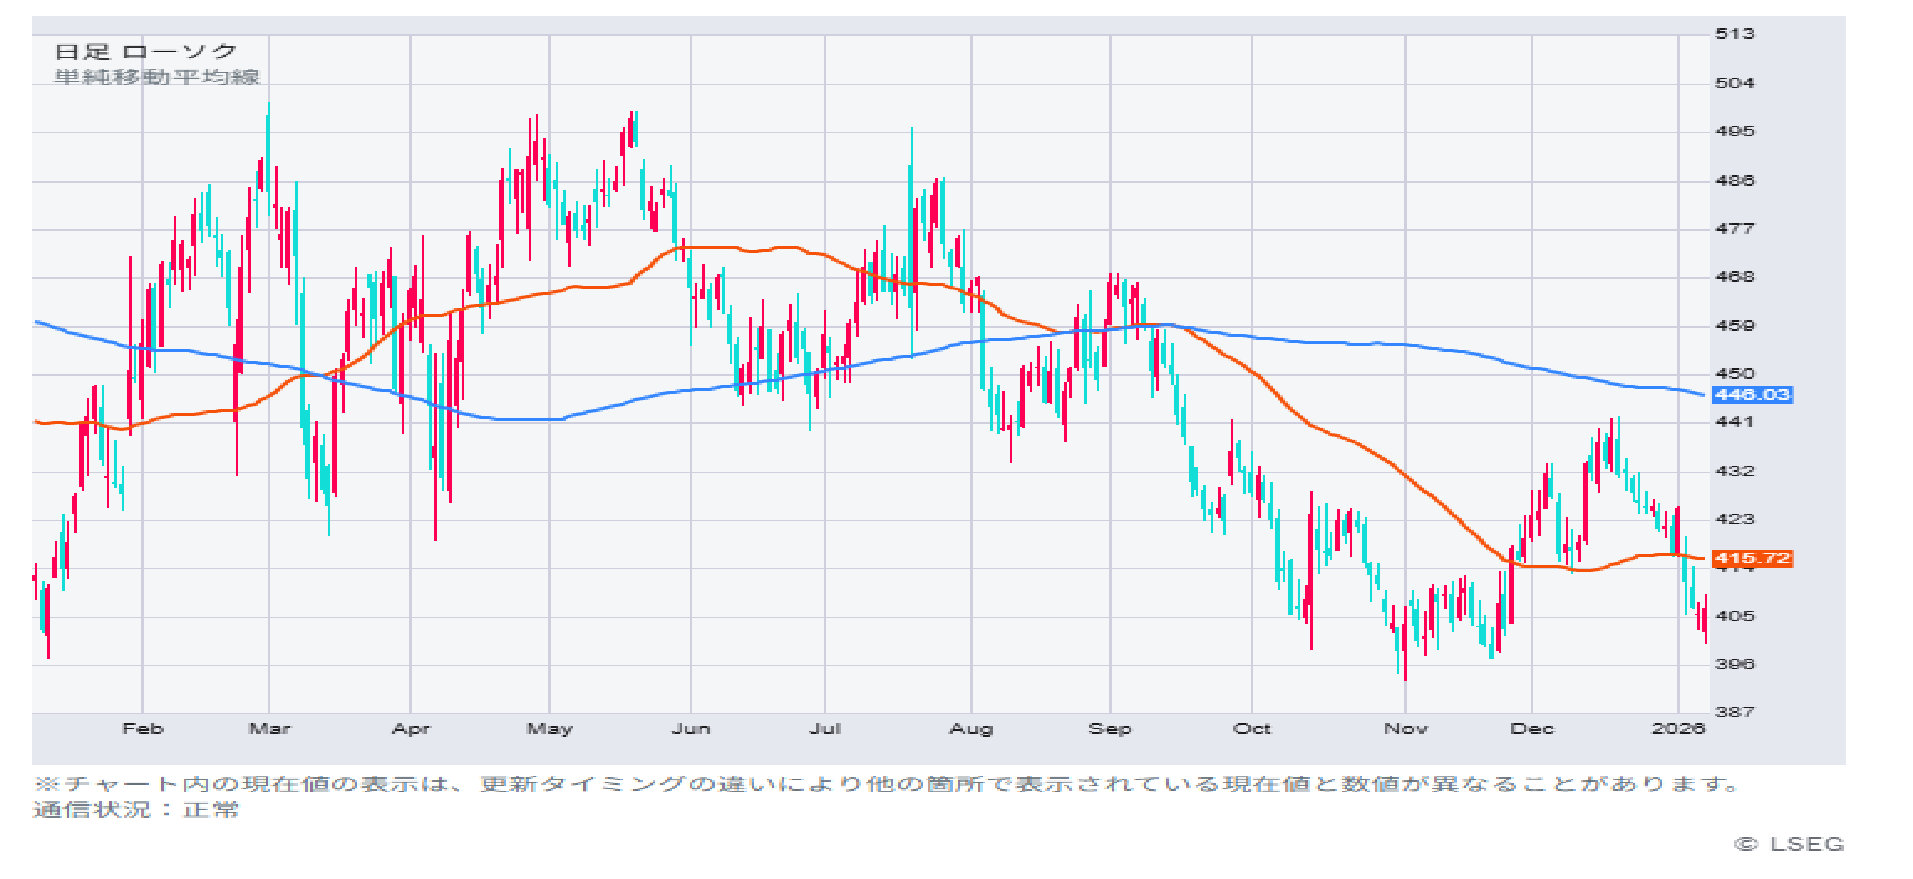Click the 387 bottom price axis label

1734,712
